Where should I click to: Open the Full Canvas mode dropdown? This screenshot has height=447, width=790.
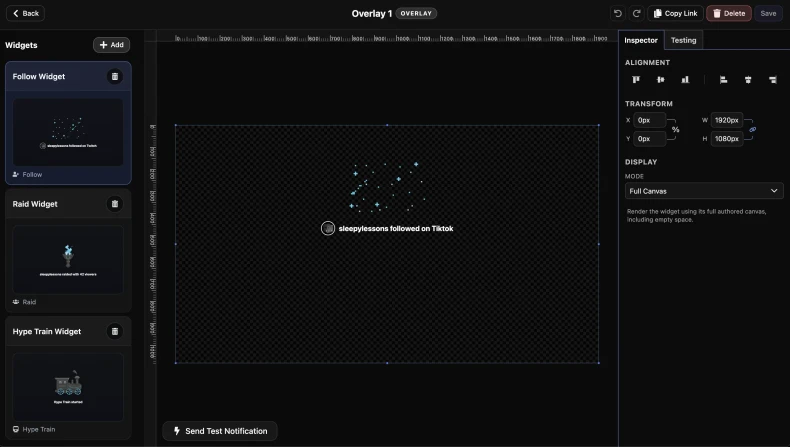click(x=704, y=191)
